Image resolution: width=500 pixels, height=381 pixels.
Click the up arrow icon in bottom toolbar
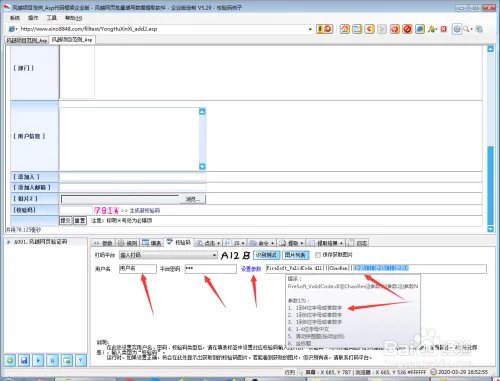point(81,360)
